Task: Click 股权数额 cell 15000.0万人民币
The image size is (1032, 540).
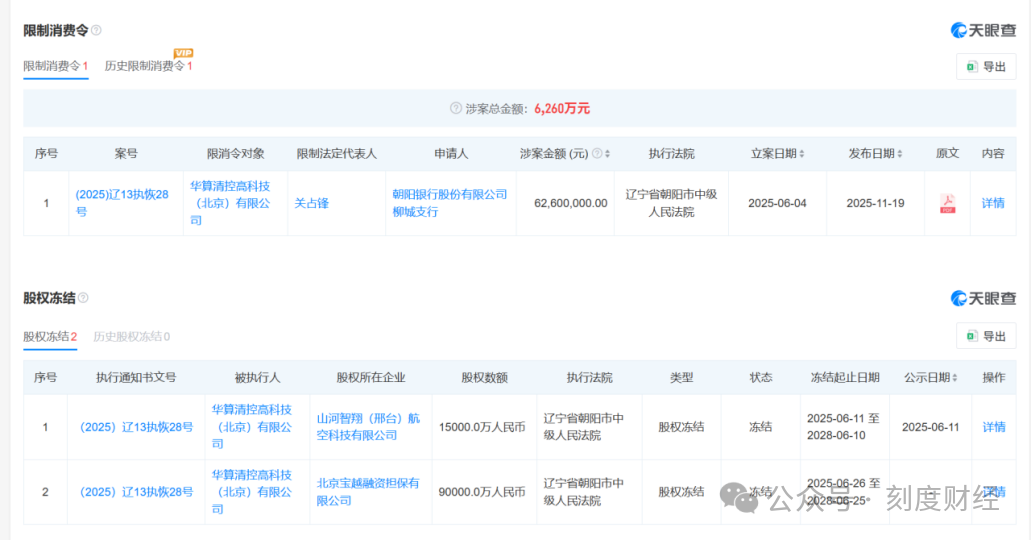Action: (482, 427)
